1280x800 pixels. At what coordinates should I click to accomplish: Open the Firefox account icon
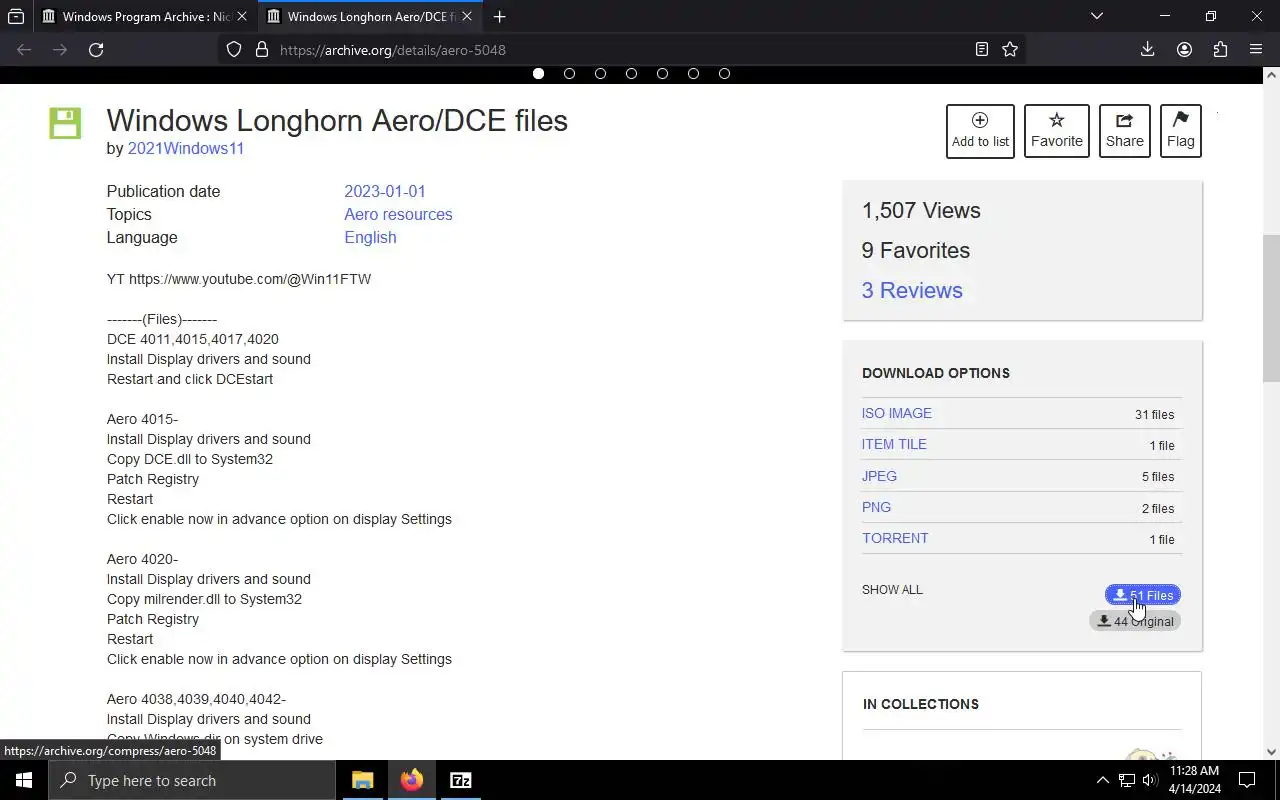tap(1184, 49)
